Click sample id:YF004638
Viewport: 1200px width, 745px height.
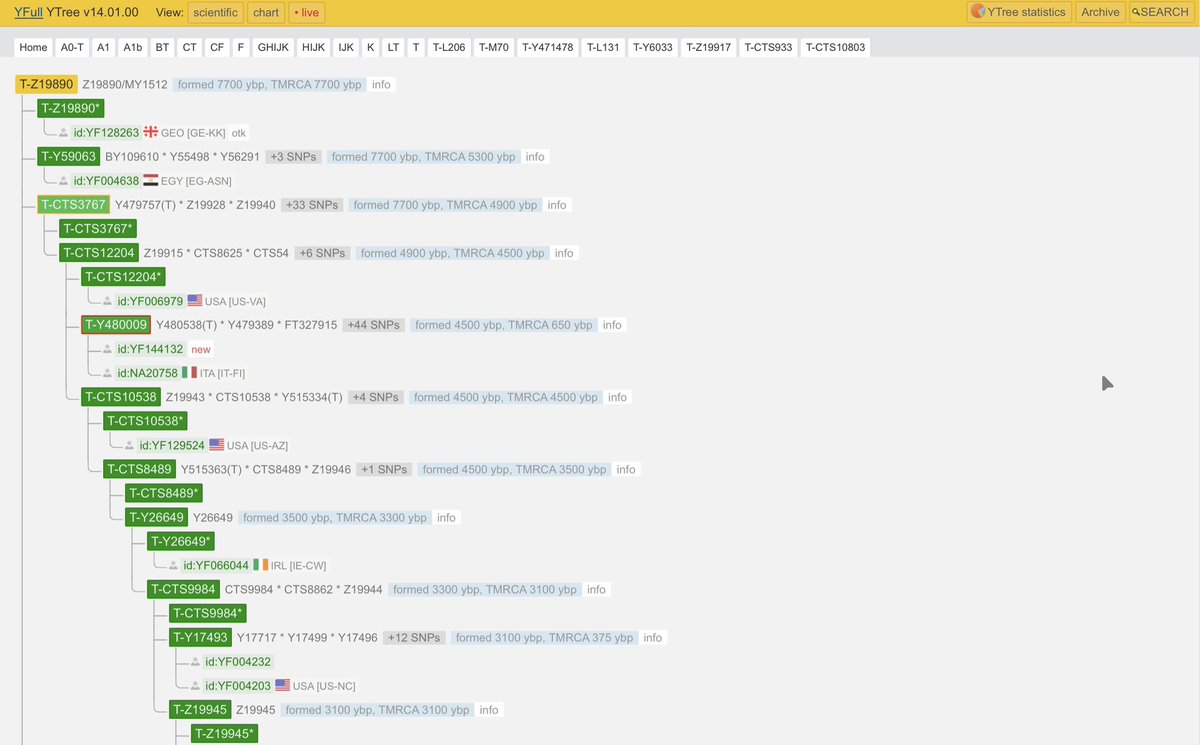(106, 180)
